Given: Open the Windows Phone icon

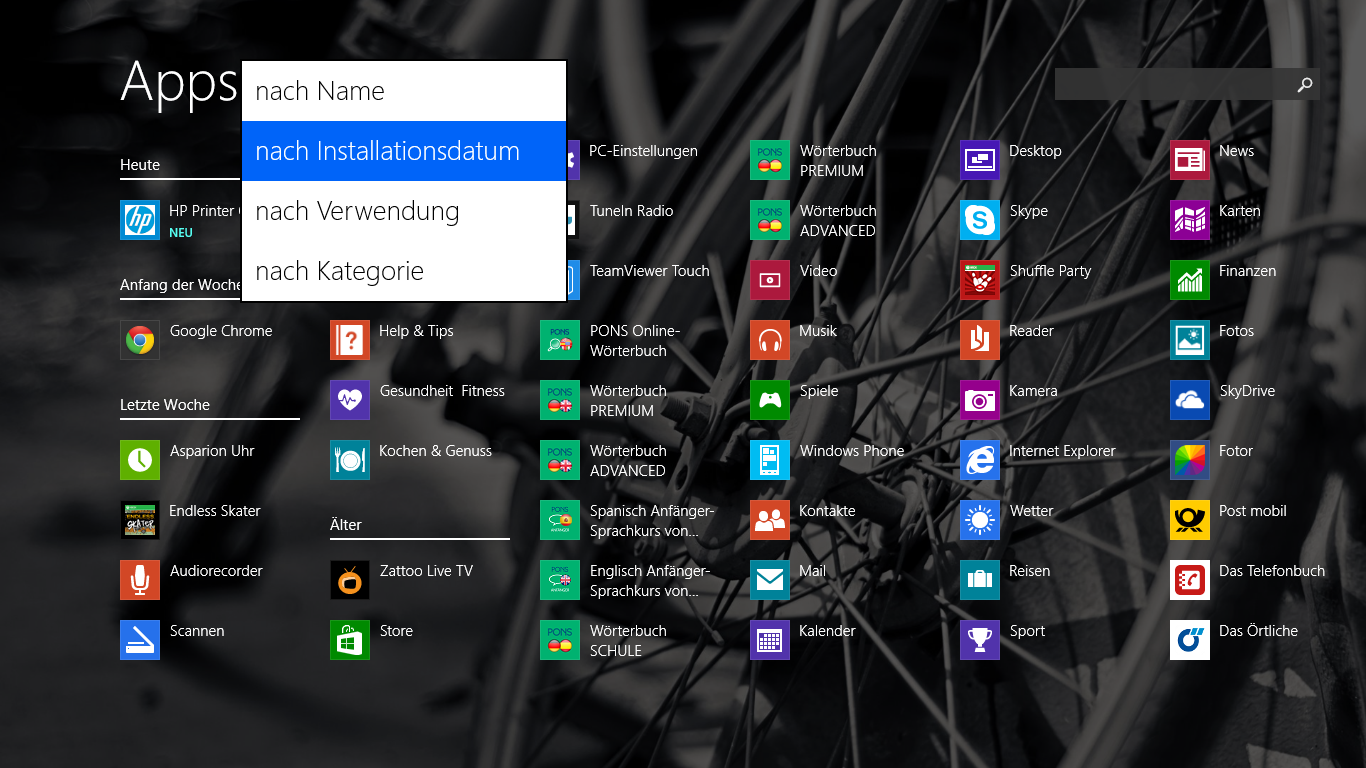Looking at the screenshot, I should coord(770,460).
